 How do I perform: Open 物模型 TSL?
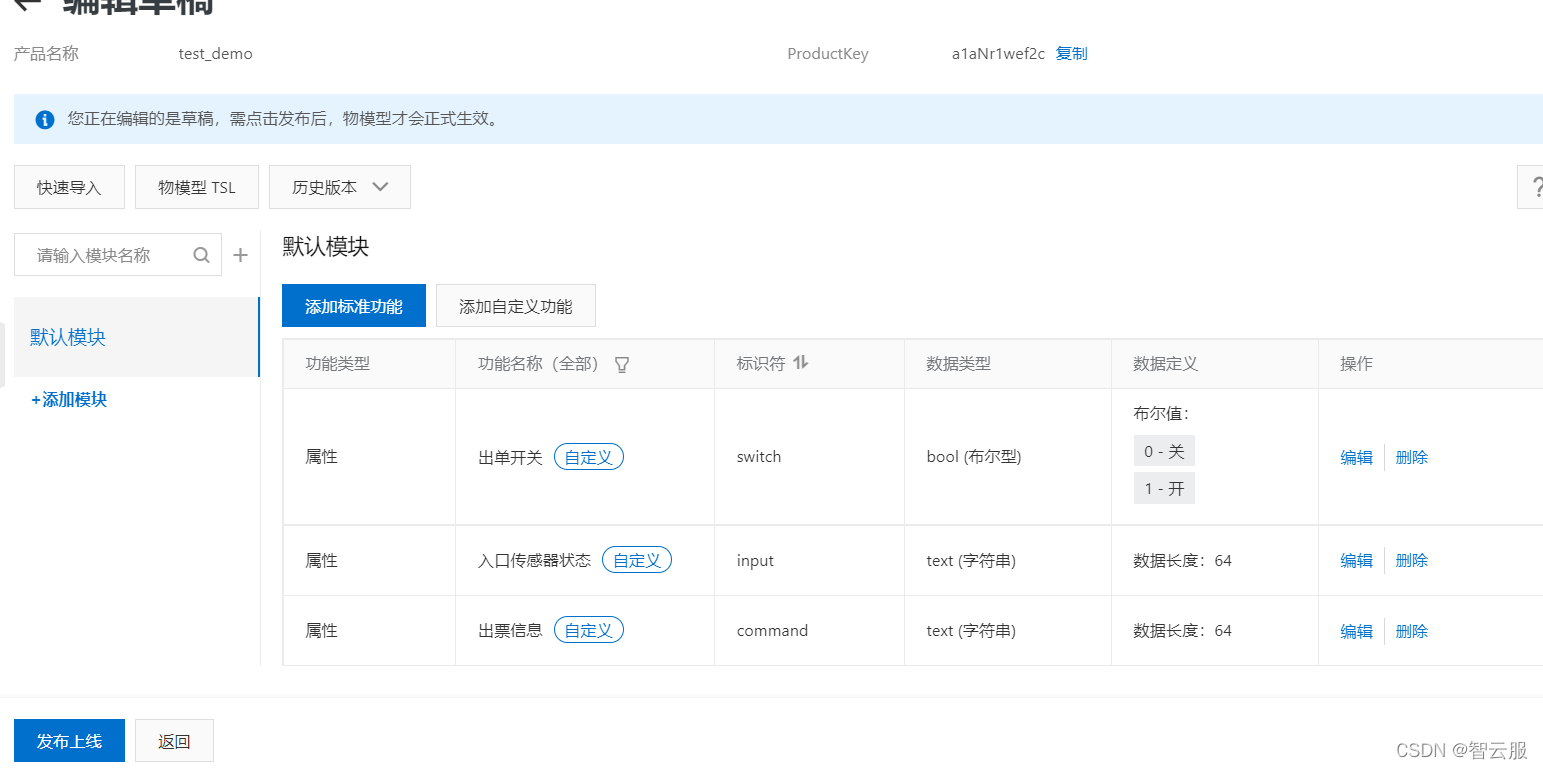point(197,187)
